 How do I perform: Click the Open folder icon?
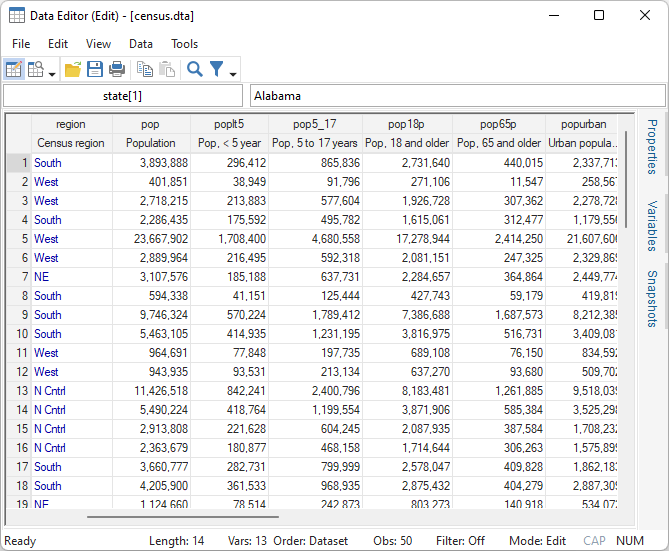73,69
